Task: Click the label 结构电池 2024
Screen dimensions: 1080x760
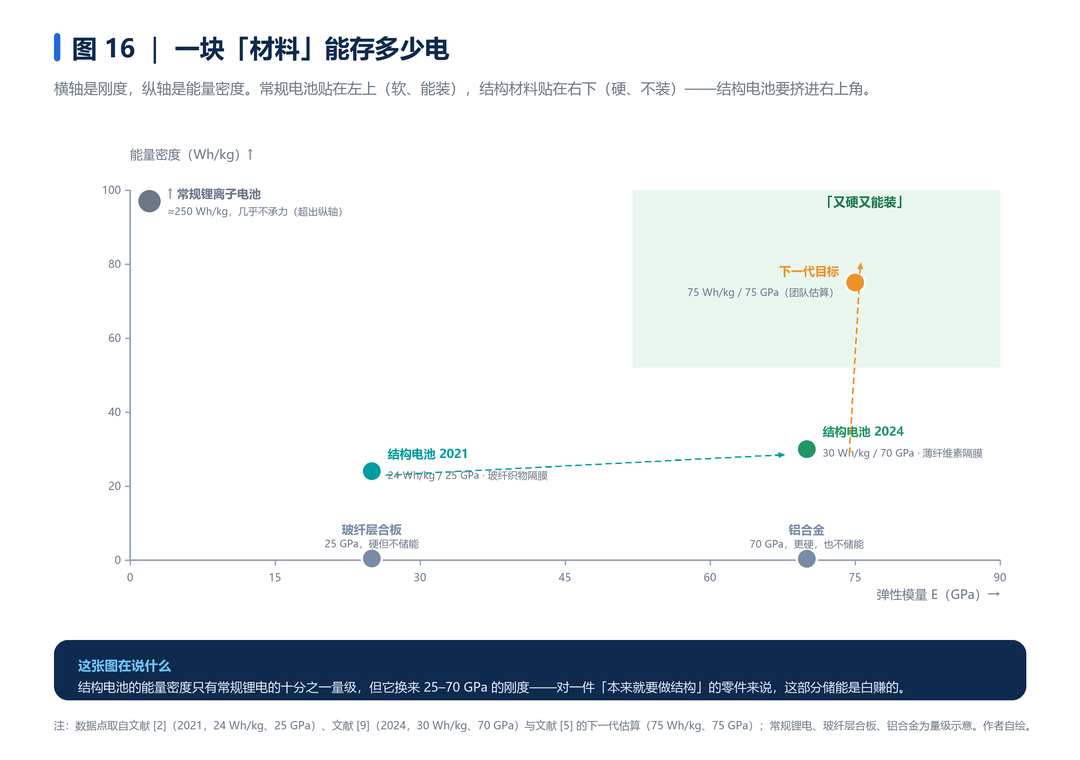Action: 863,431
